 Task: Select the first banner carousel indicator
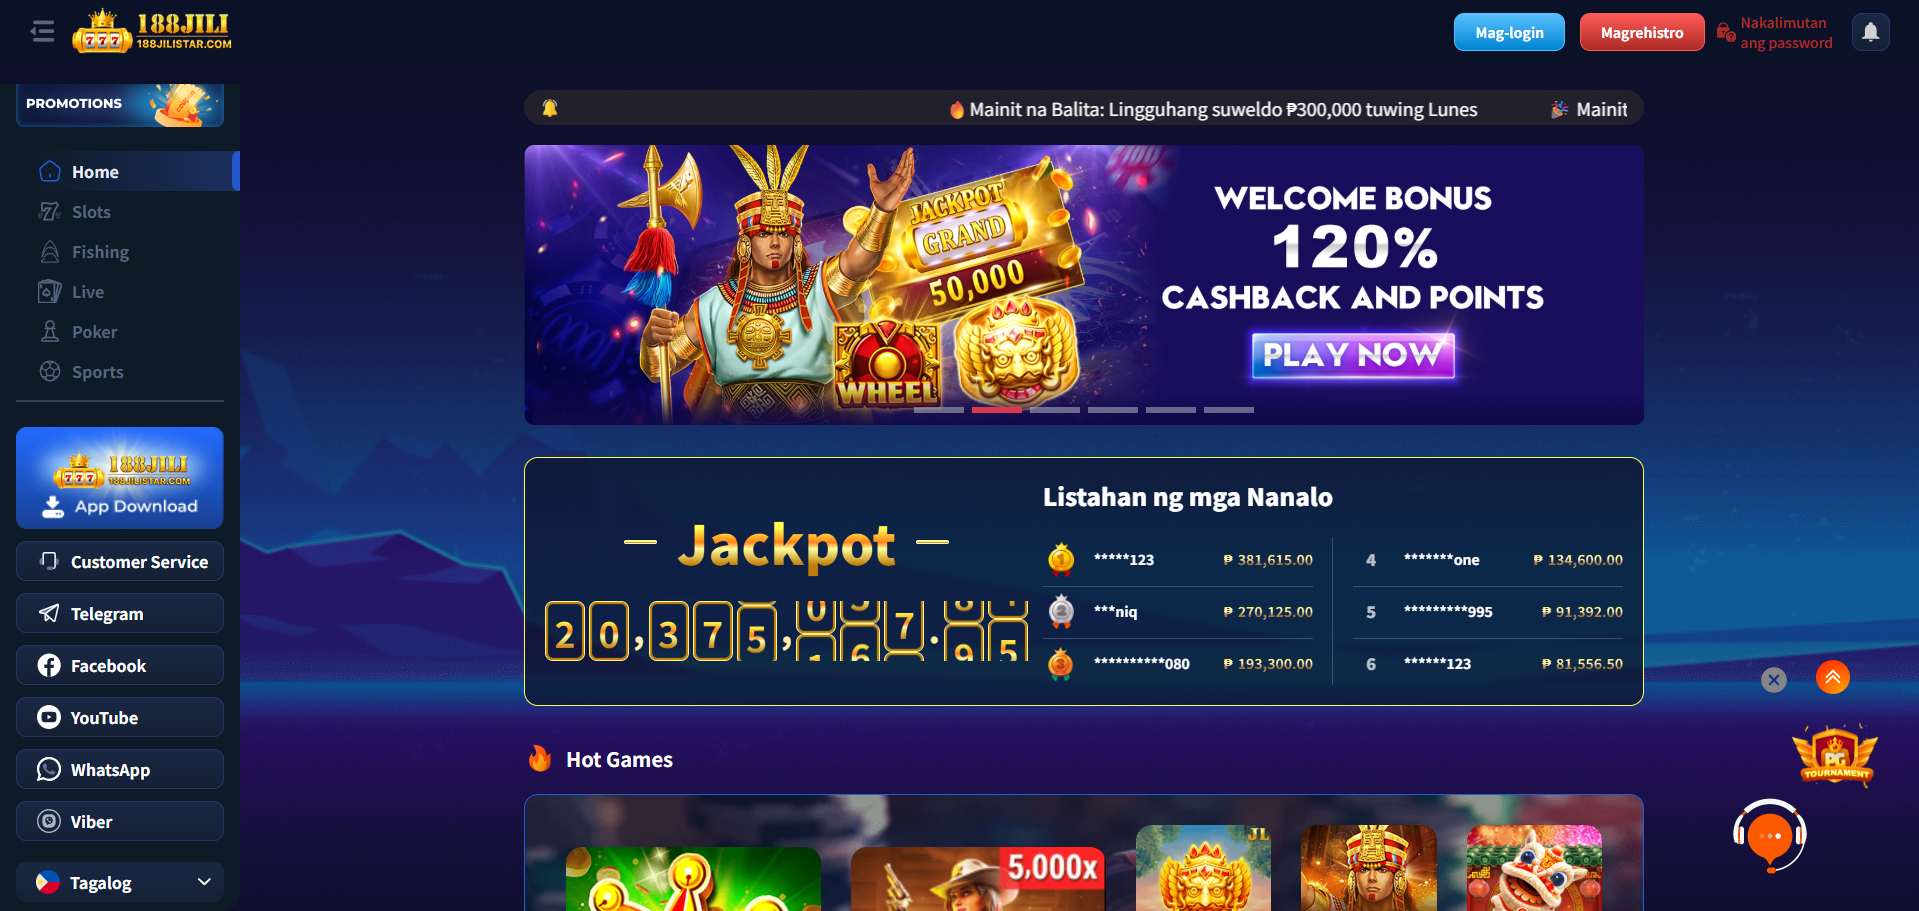939,410
